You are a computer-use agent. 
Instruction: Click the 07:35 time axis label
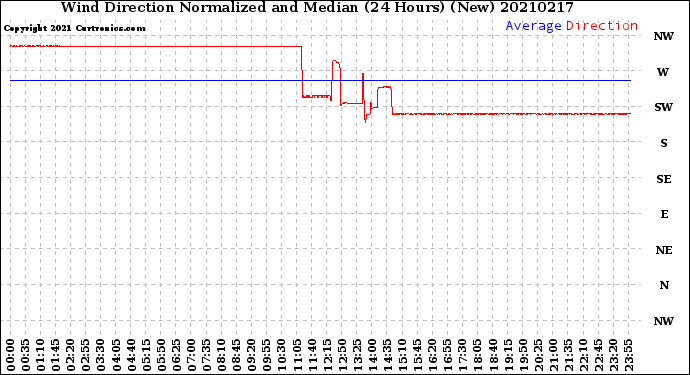pos(206,355)
